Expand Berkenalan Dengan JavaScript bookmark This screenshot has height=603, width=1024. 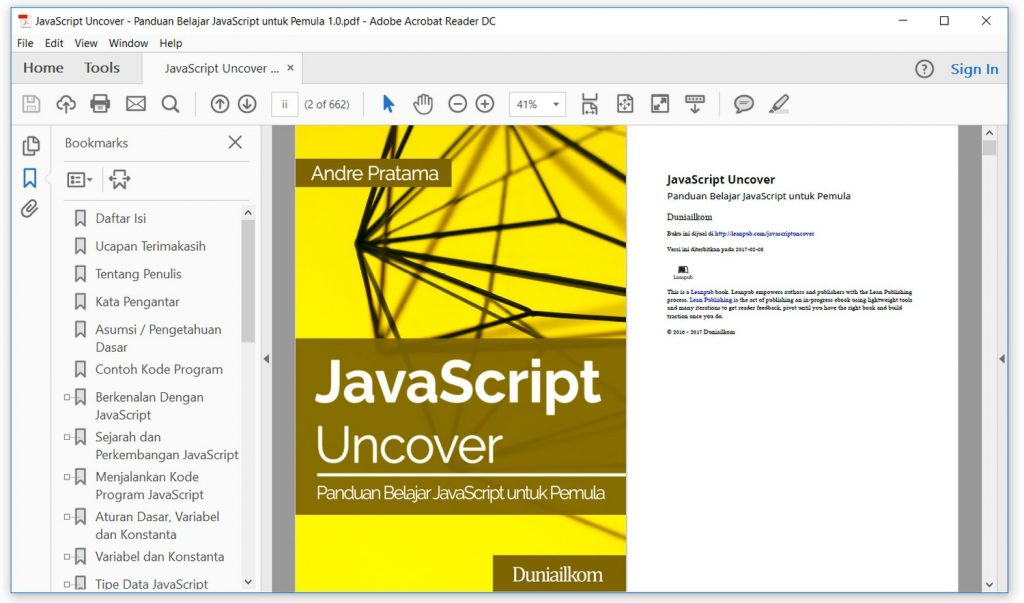[x=67, y=397]
